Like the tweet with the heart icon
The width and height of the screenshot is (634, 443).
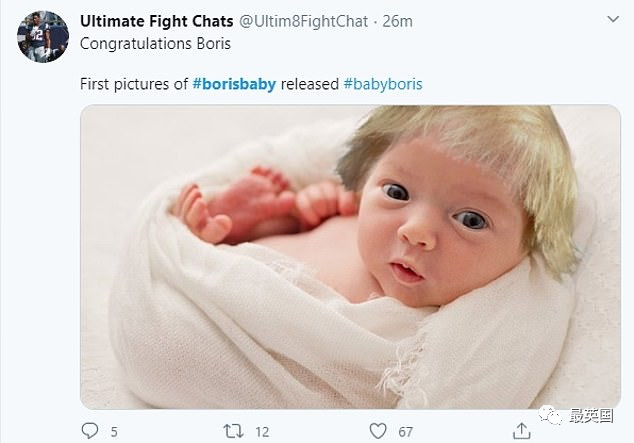[x=377, y=431]
